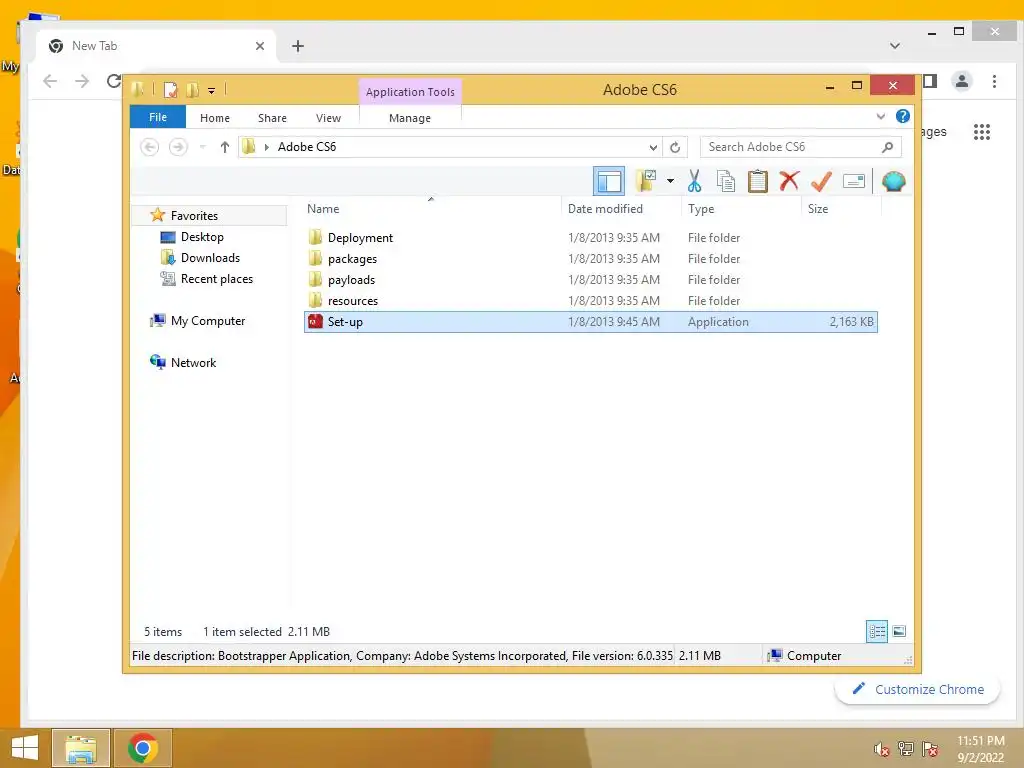Click Adobe CS6 in the address bar
The width and height of the screenshot is (1024, 768).
click(x=307, y=147)
